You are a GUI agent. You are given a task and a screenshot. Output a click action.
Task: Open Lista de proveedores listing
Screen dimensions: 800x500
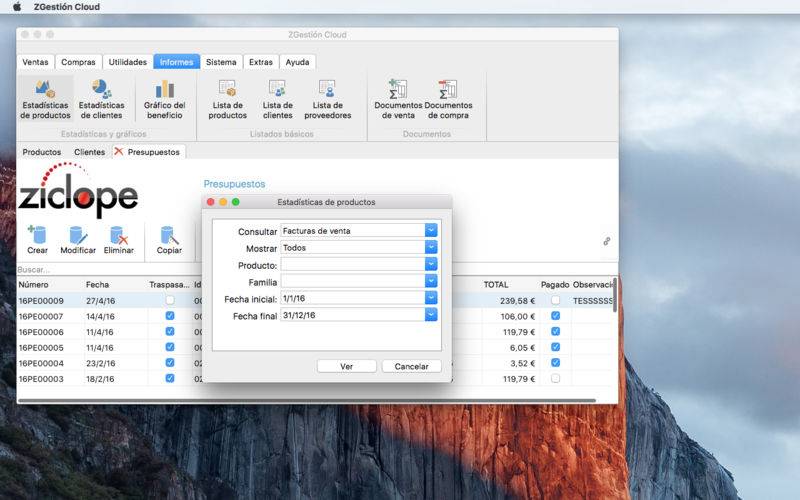click(x=328, y=99)
